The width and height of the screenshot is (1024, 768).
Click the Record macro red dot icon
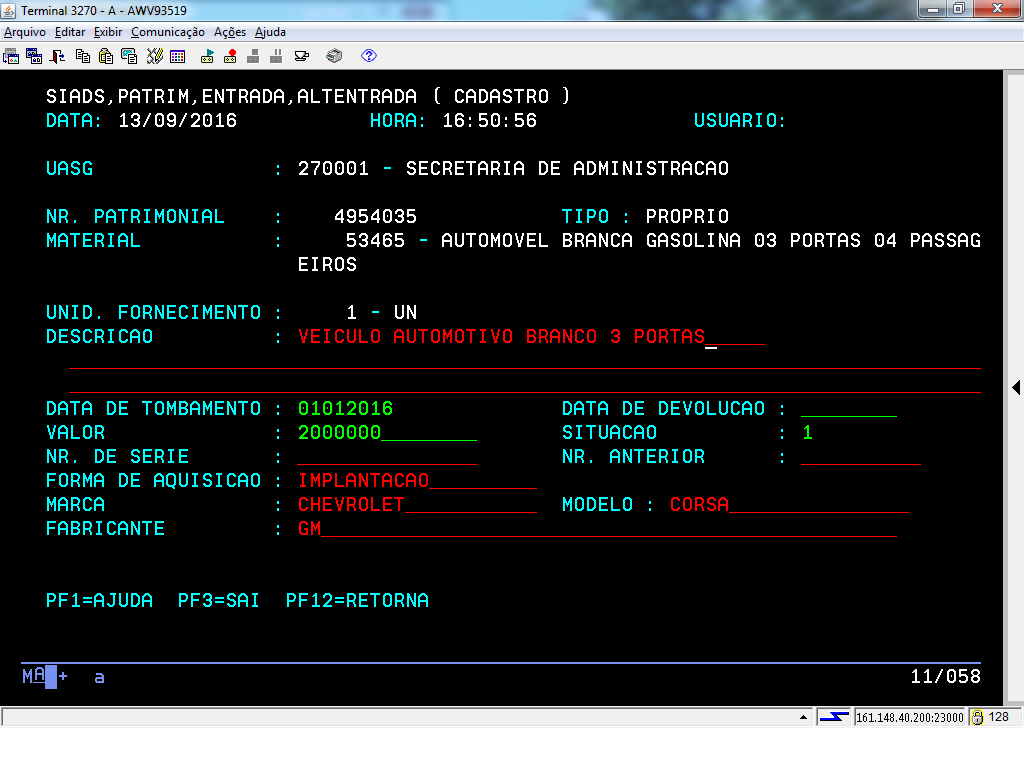tap(230, 56)
